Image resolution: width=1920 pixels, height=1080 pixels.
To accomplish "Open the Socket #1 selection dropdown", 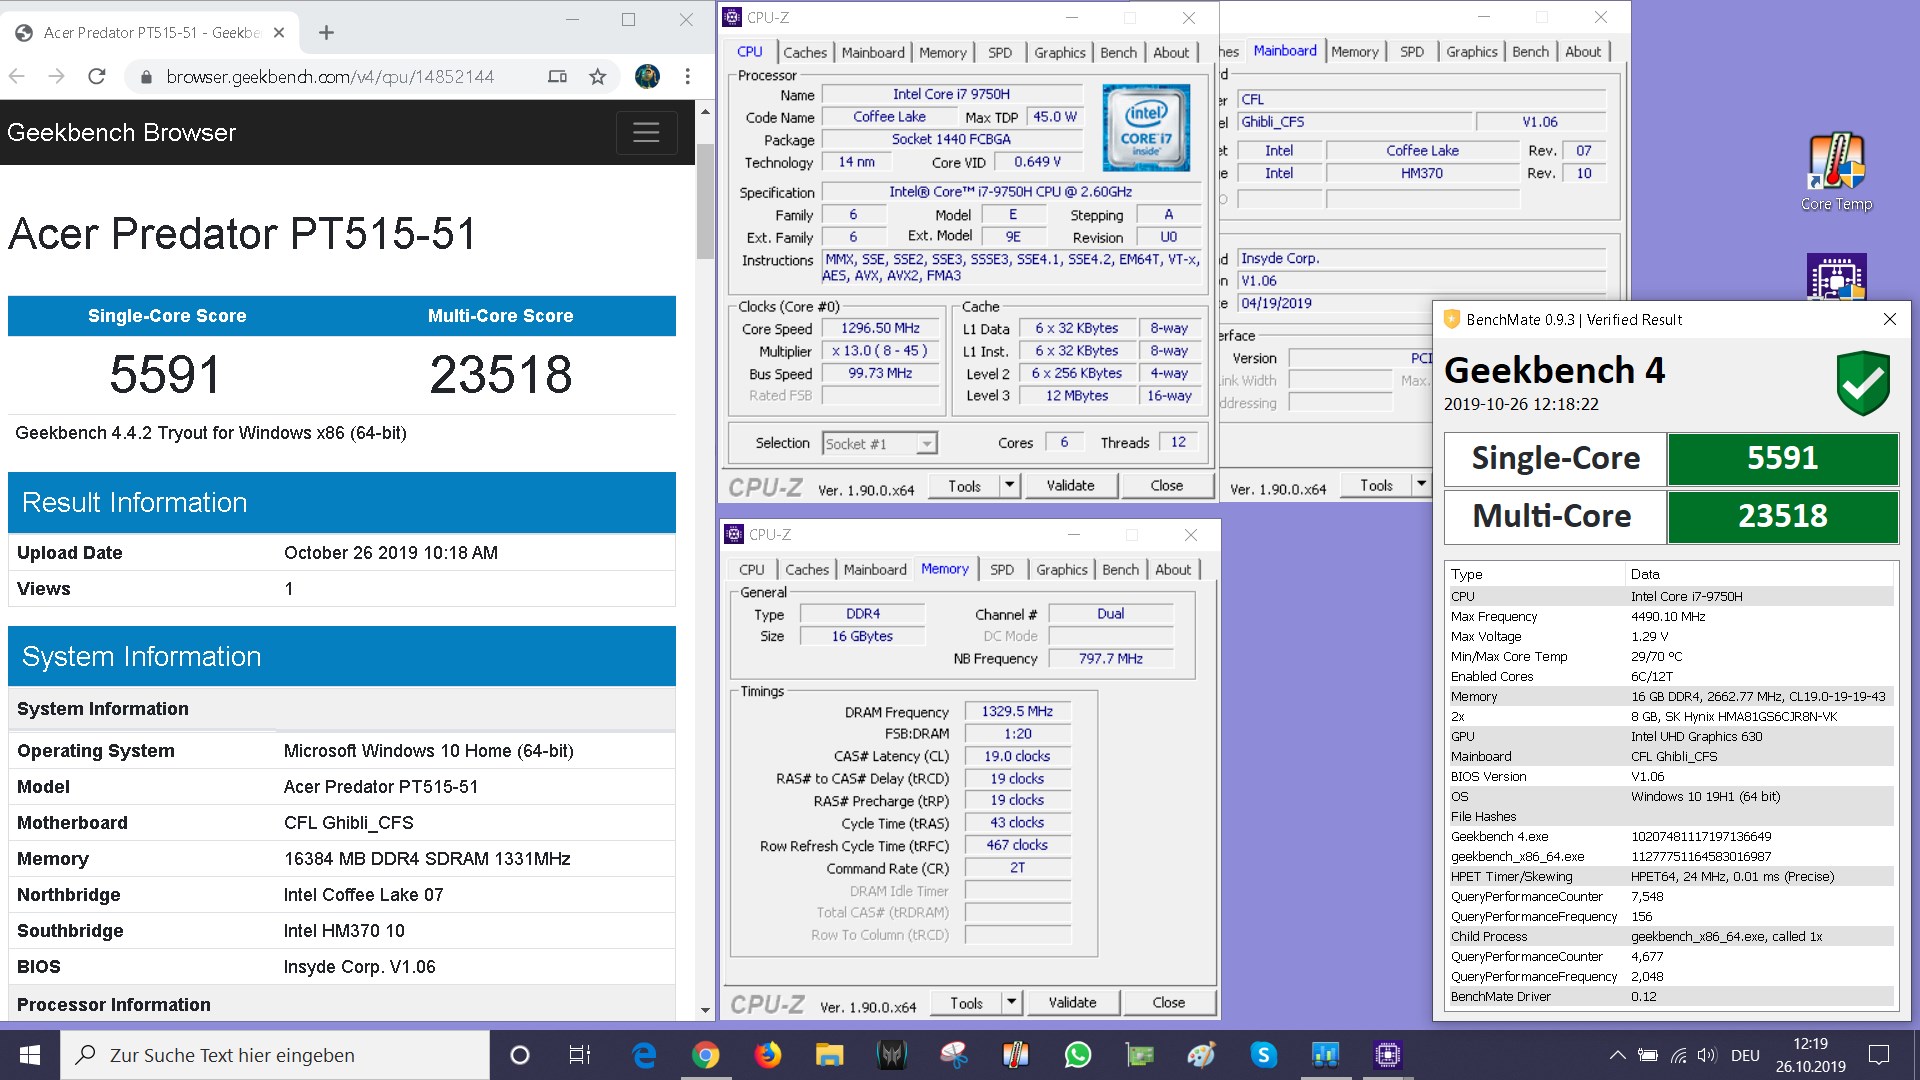I will pos(880,444).
